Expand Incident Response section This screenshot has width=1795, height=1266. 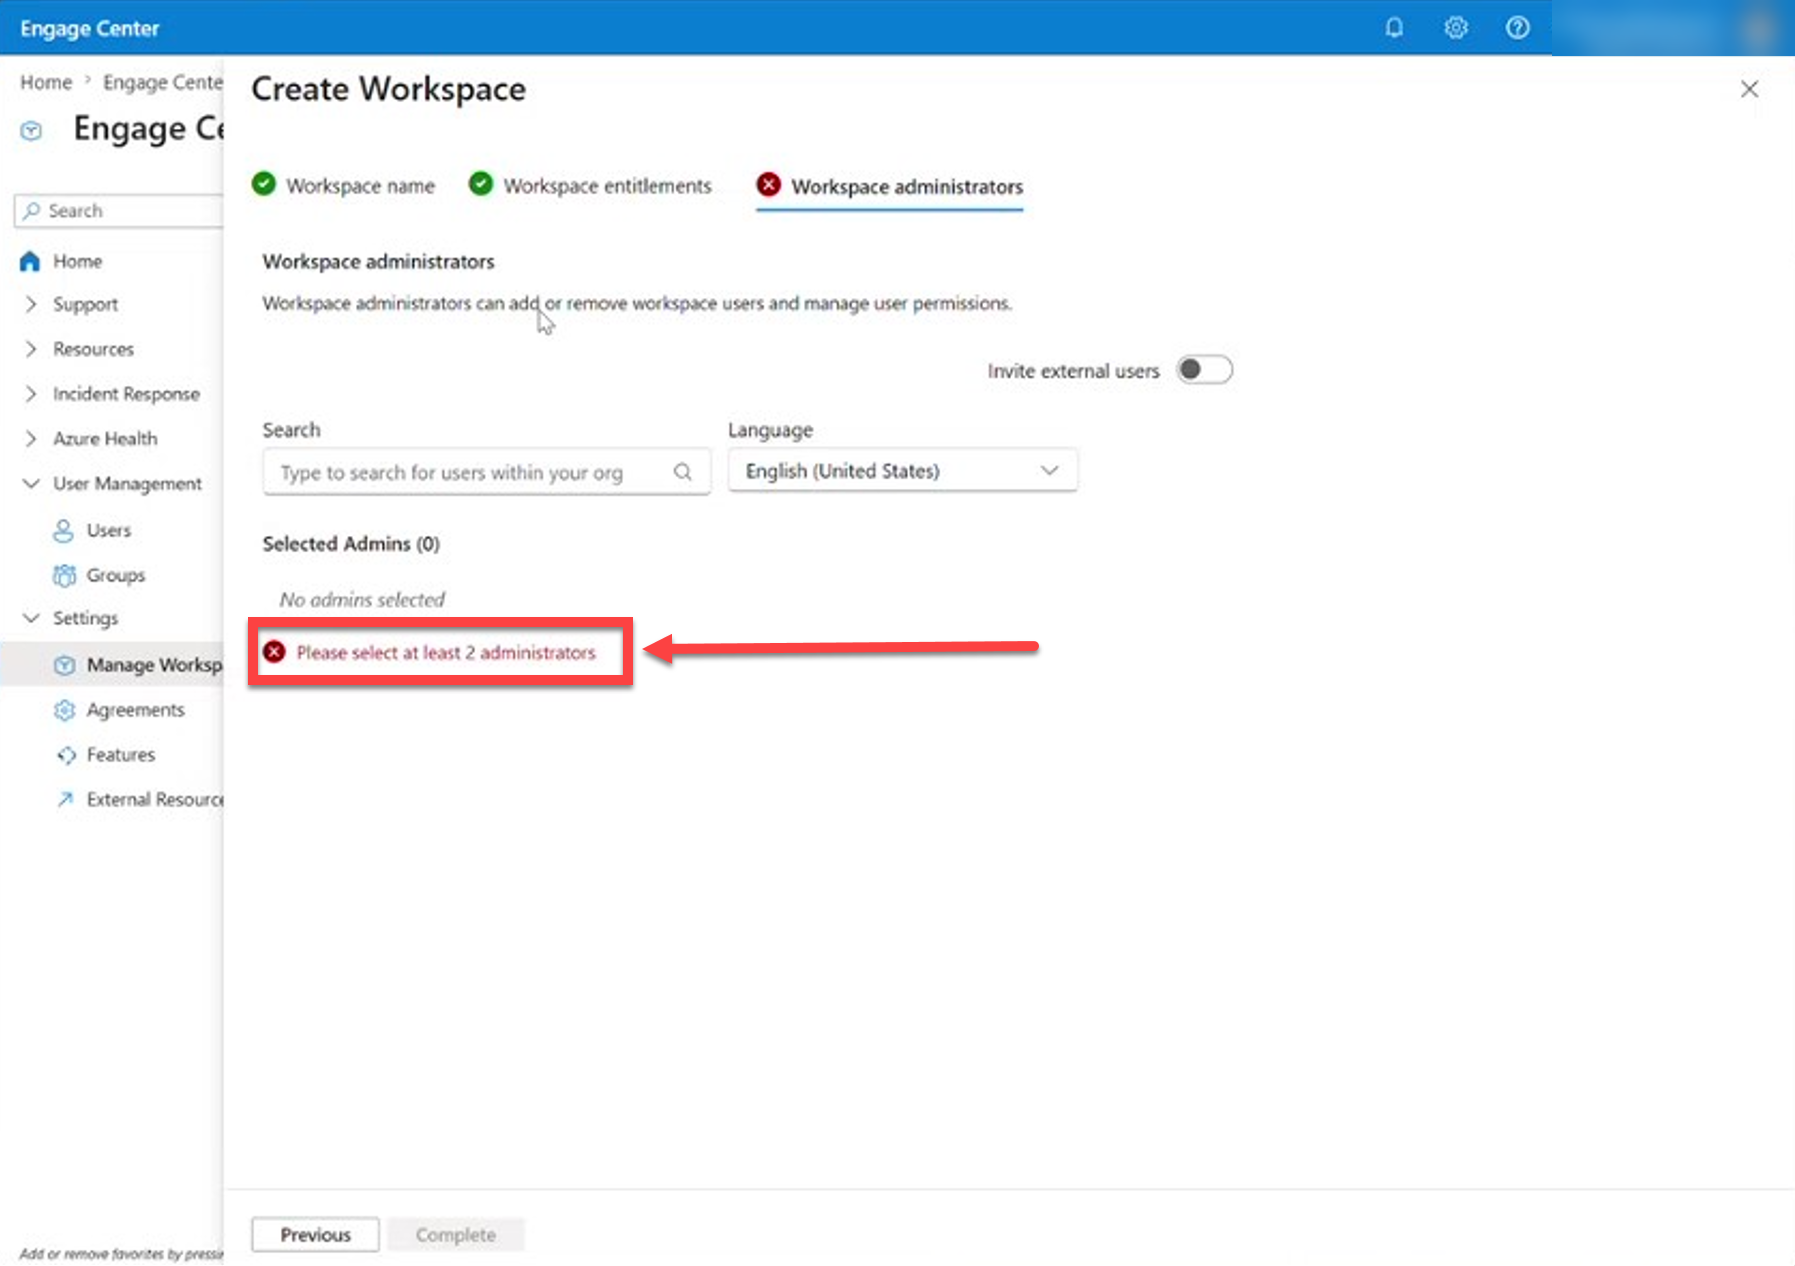pos(31,394)
